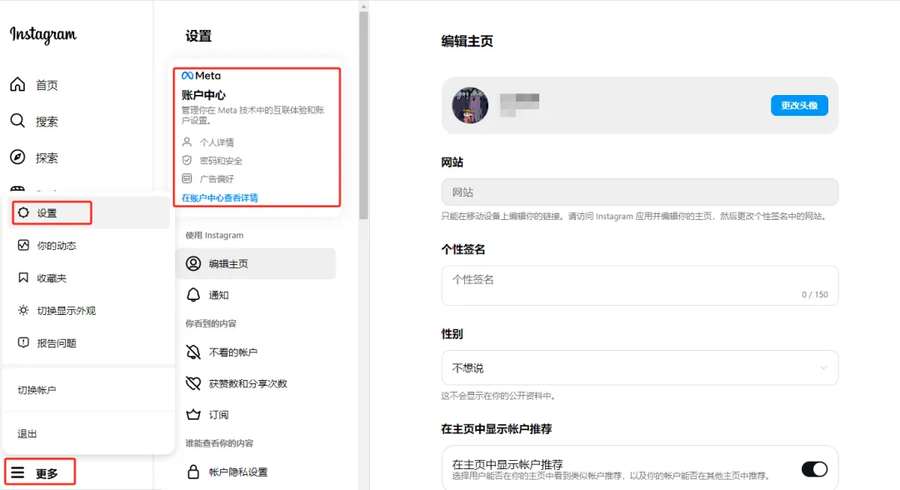Screen dimensions: 900x490
Task: Click 探索 label in sidebar
Action: pos(47,158)
